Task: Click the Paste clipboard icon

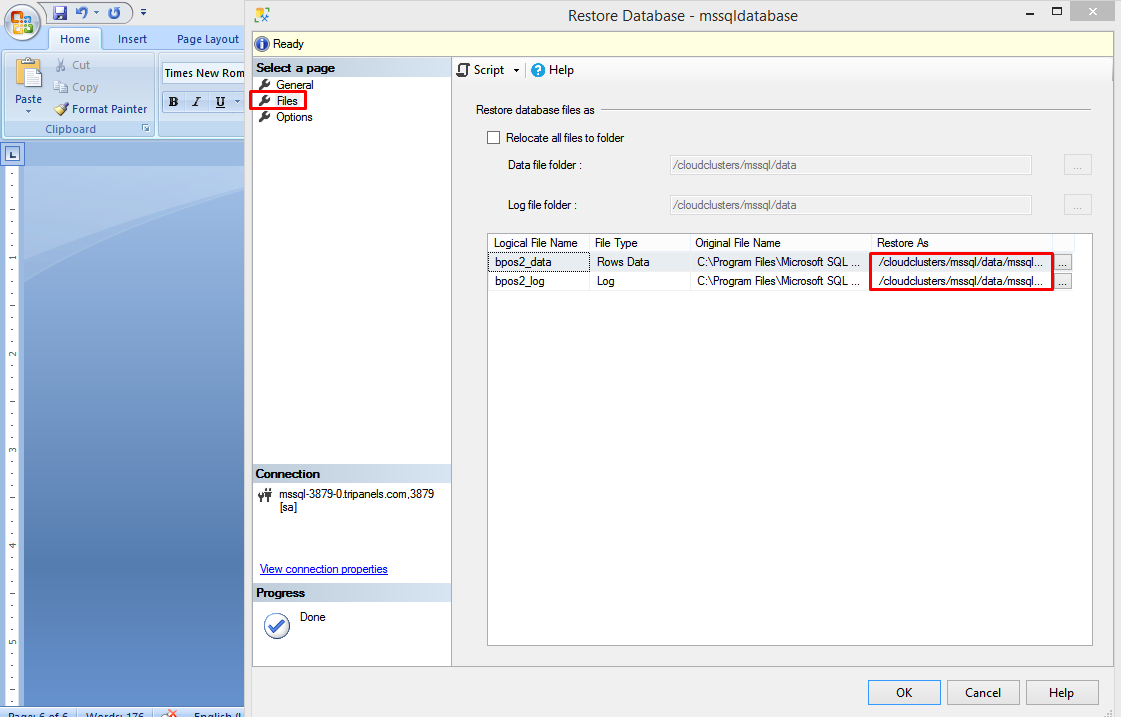Action: (28, 76)
